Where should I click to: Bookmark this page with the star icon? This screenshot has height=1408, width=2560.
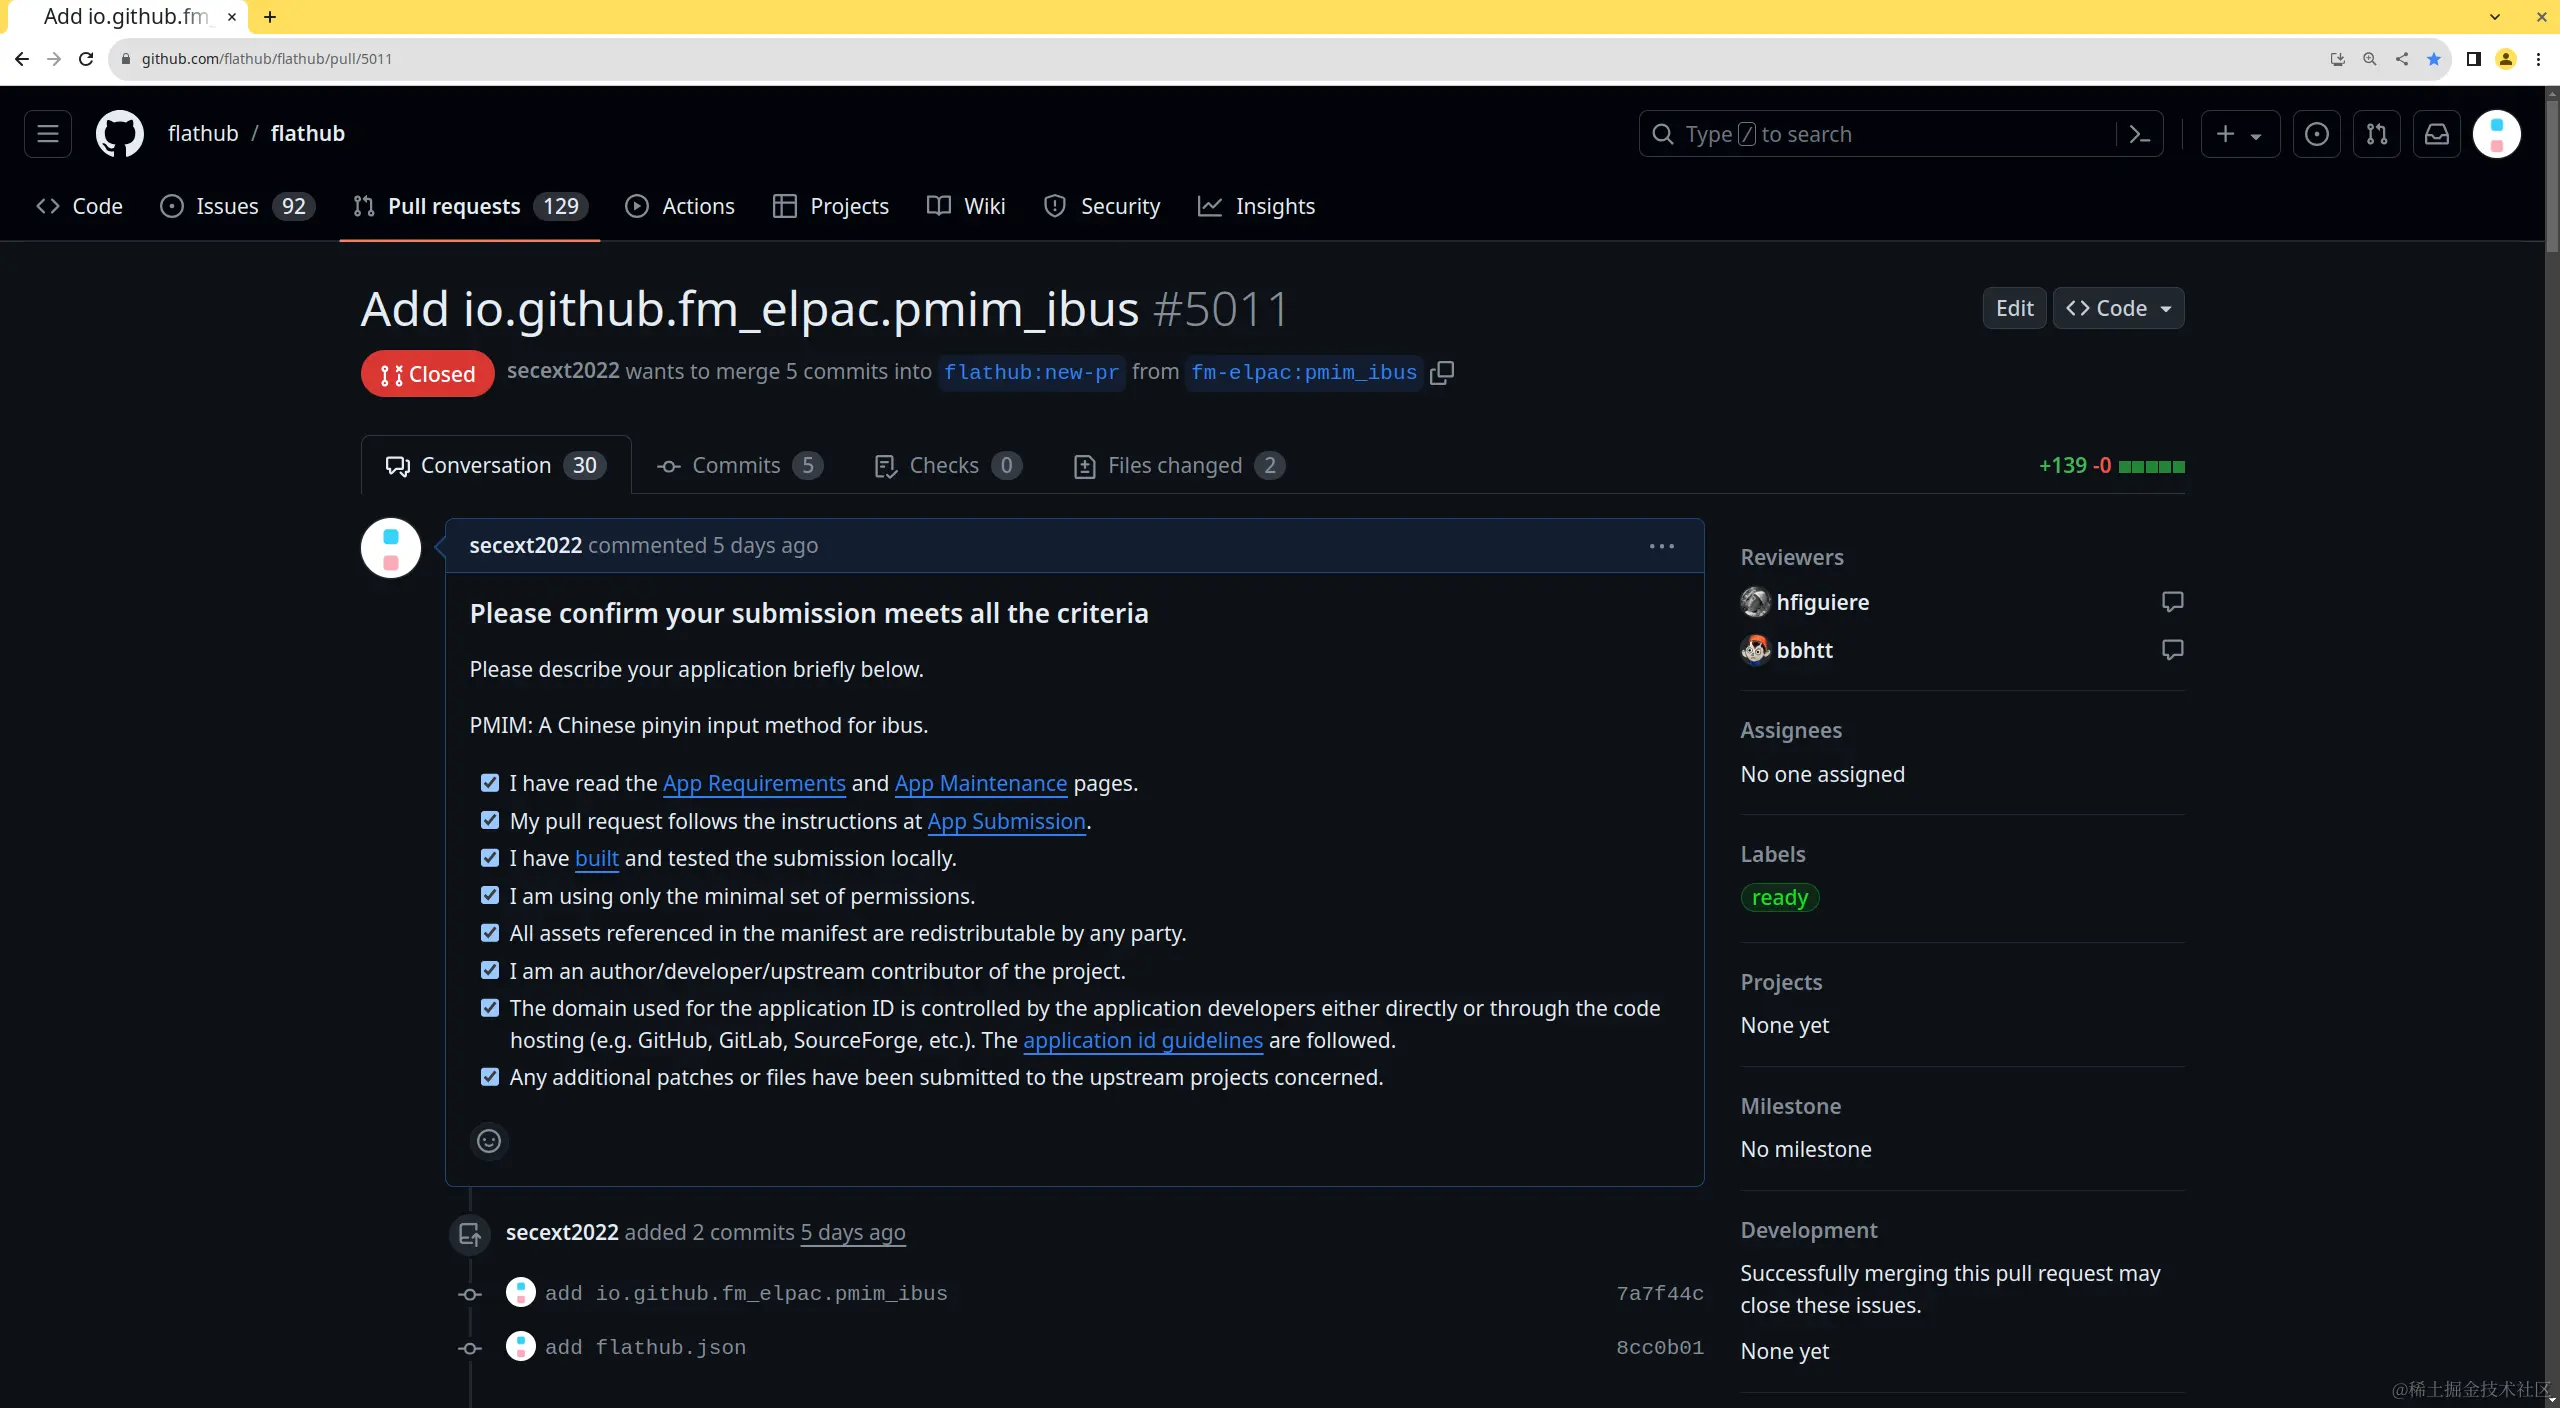pyautogui.click(x=2433, y=59)
